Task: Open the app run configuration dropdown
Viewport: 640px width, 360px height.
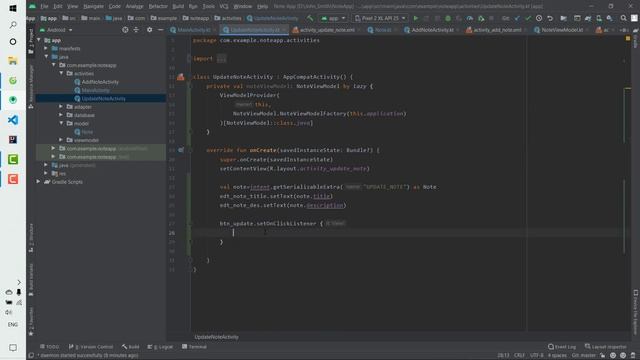Action: pyautogui.click(x=333, y=18)
